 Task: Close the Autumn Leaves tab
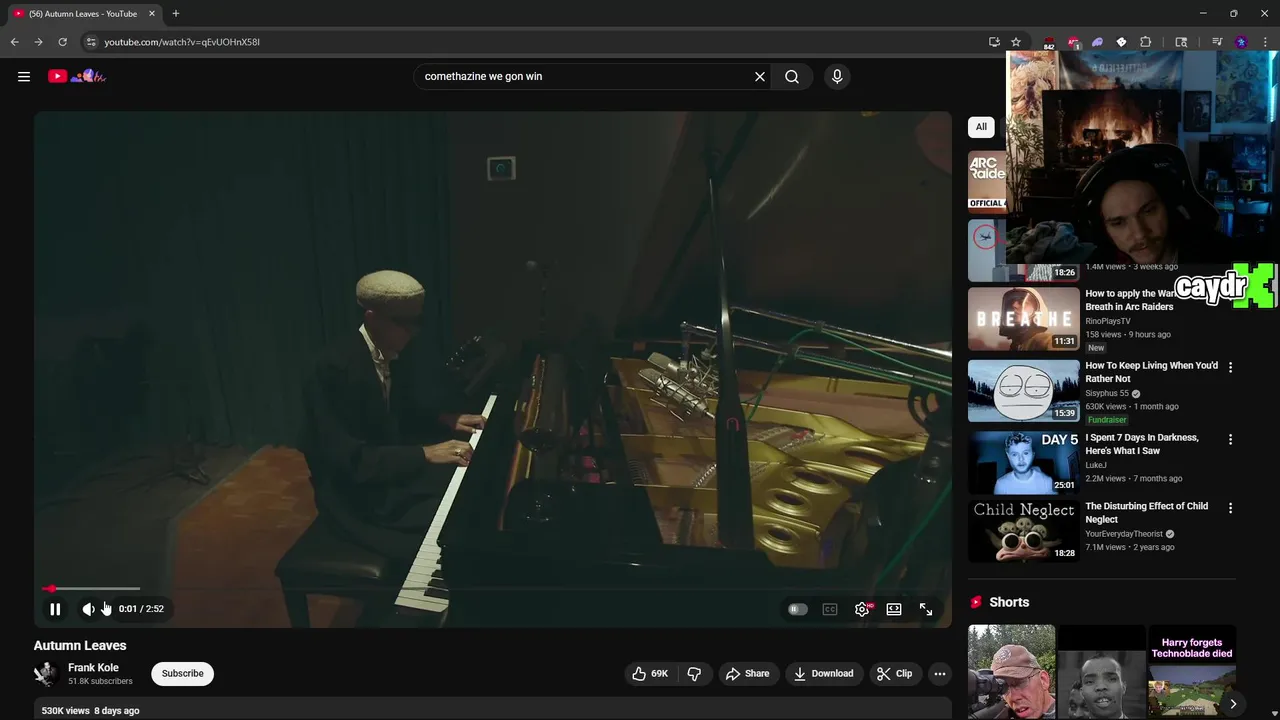click(152, 14)
